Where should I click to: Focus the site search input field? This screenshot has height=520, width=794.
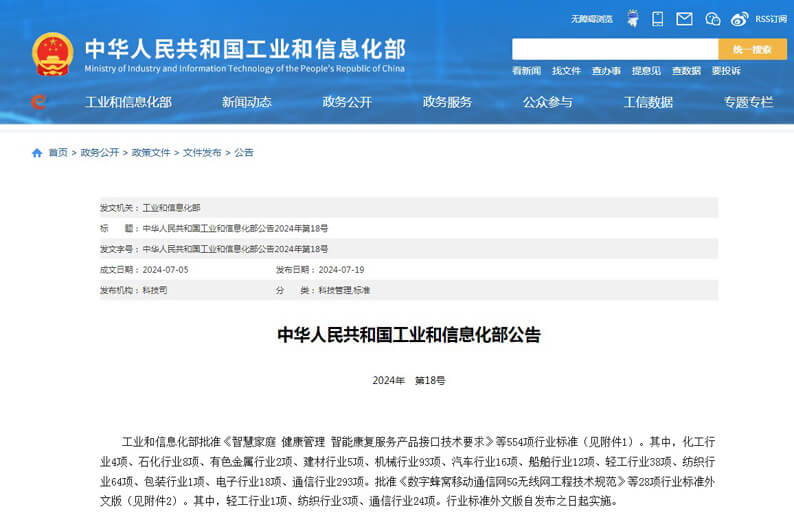coord(614,49)
